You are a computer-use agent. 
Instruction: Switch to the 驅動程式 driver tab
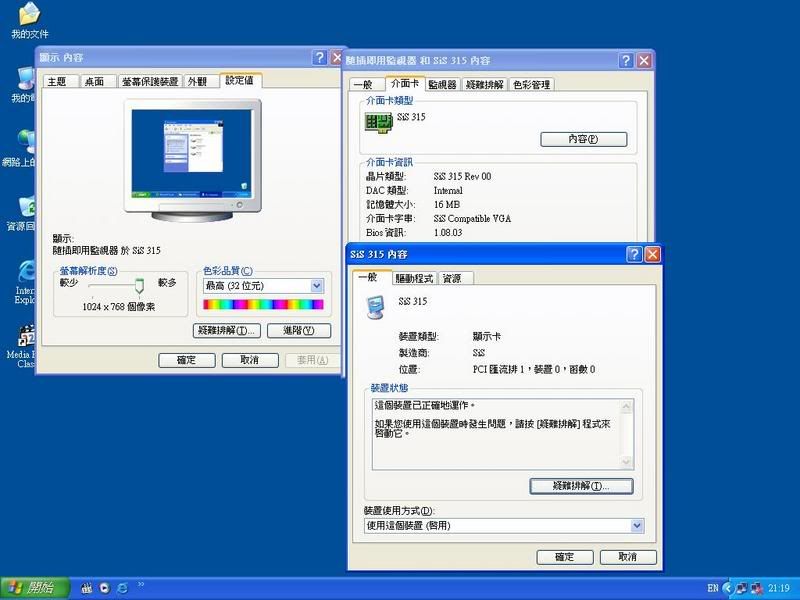(414, 278)
